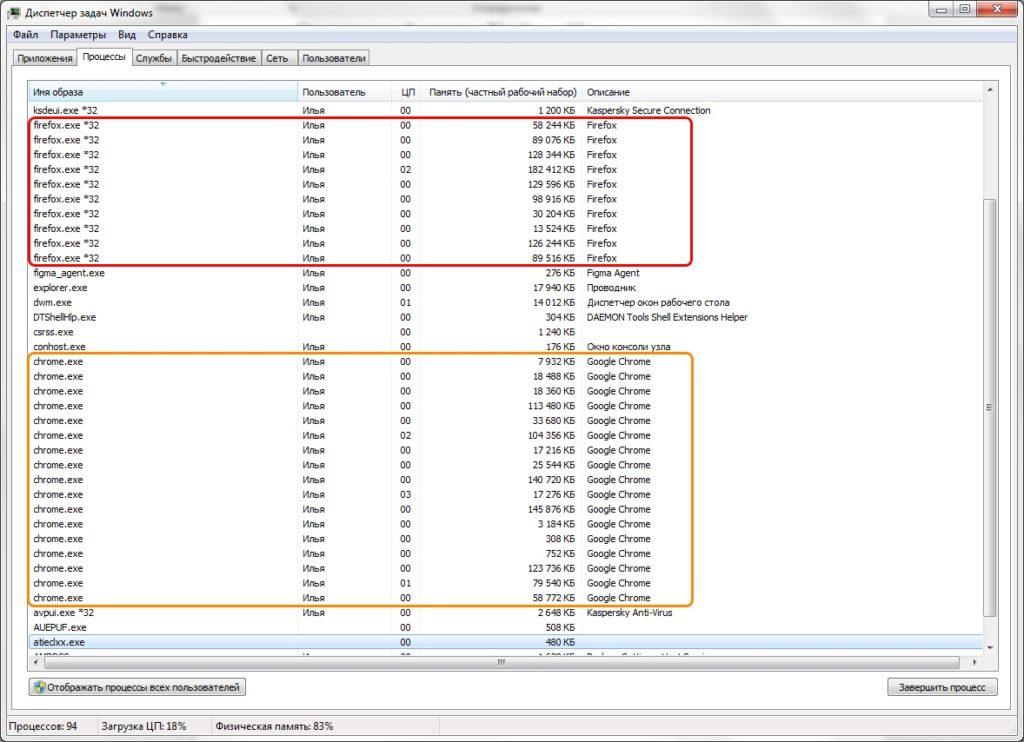Click the Проводник description cell
The height and width of the screenshot is (742, 1024).
point(611,287)
